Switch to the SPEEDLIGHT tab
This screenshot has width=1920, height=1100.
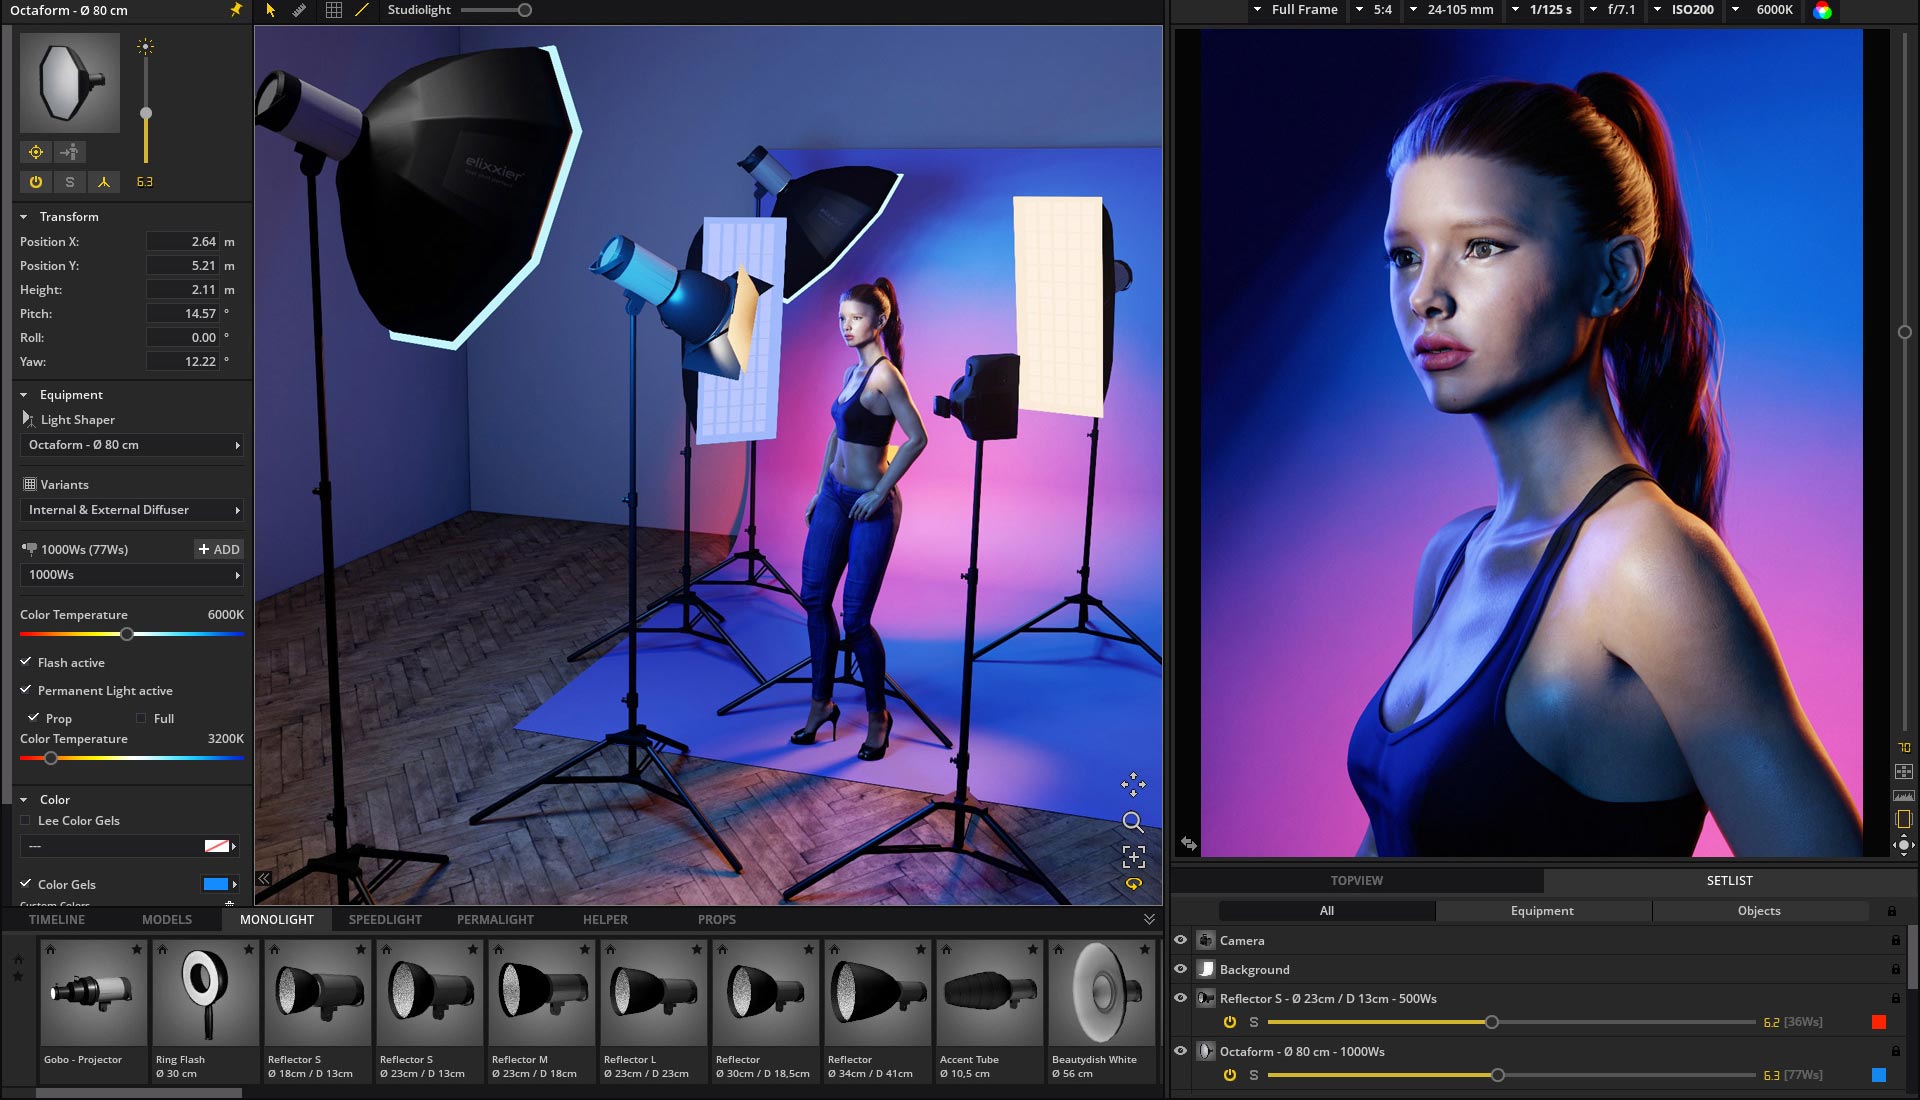click(x=385, y=919)
